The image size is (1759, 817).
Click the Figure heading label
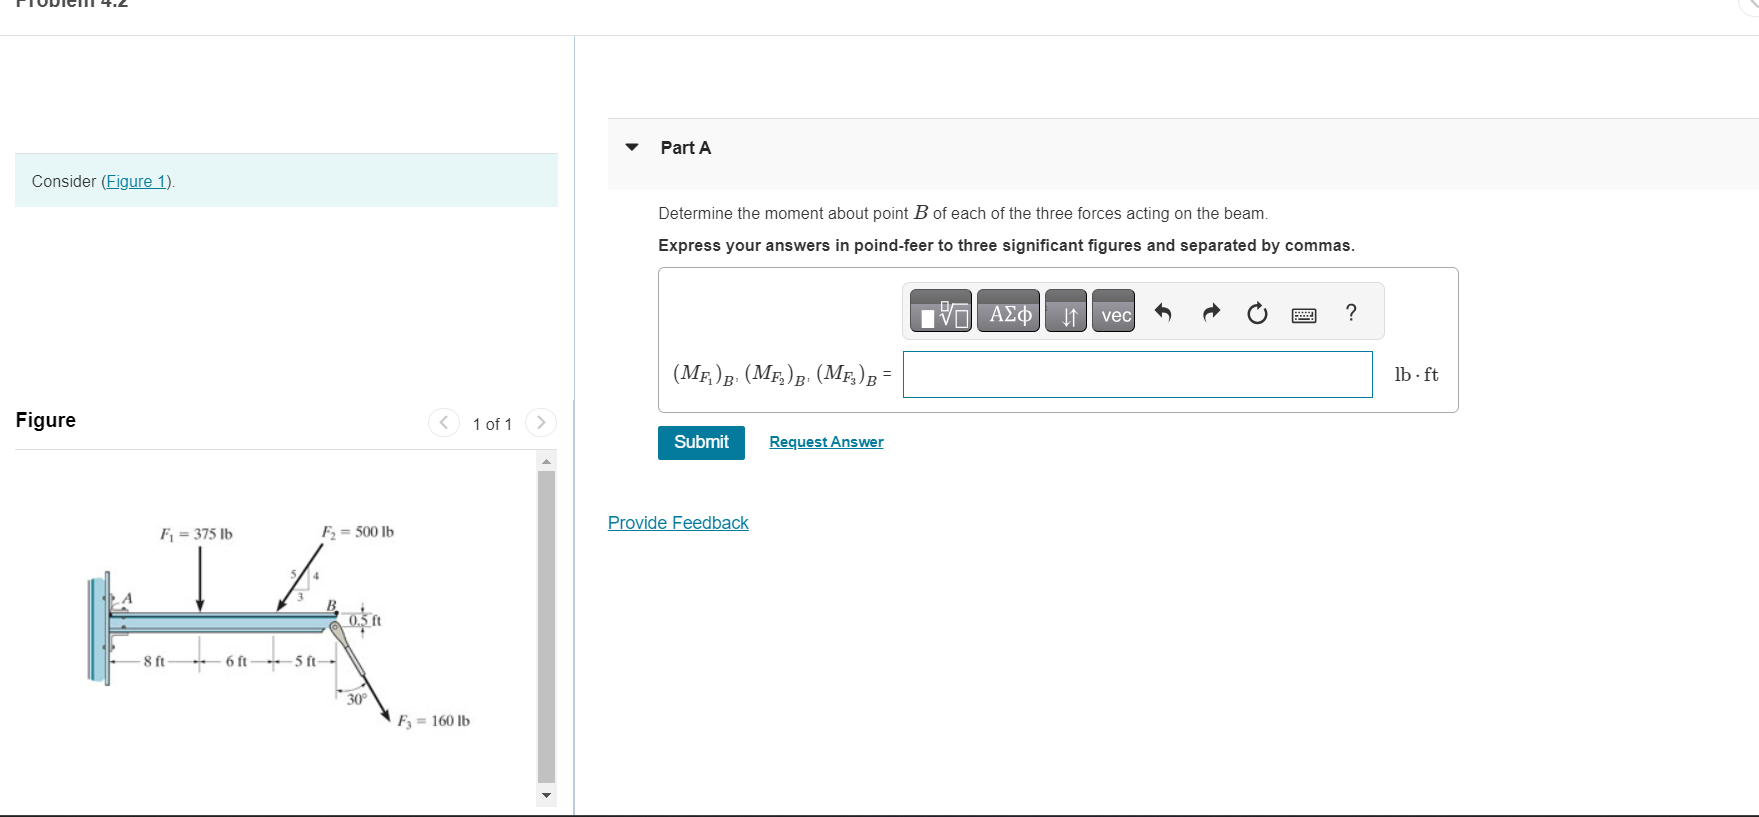tap(45, 420)
